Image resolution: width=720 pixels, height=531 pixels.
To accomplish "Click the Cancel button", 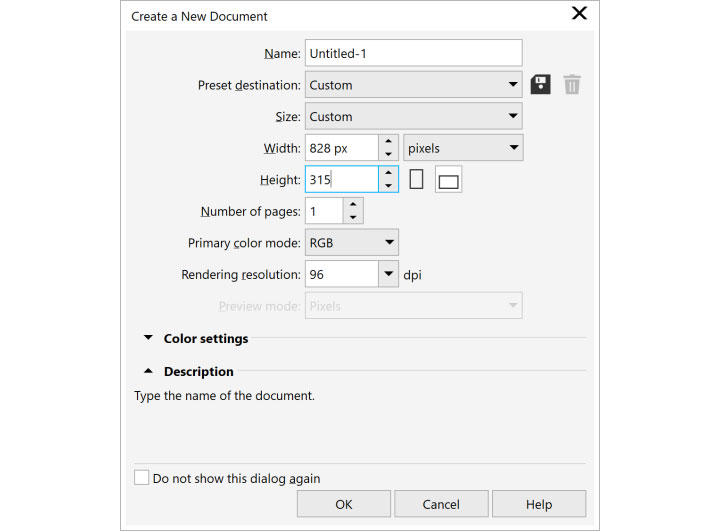I will click(441, 504).
